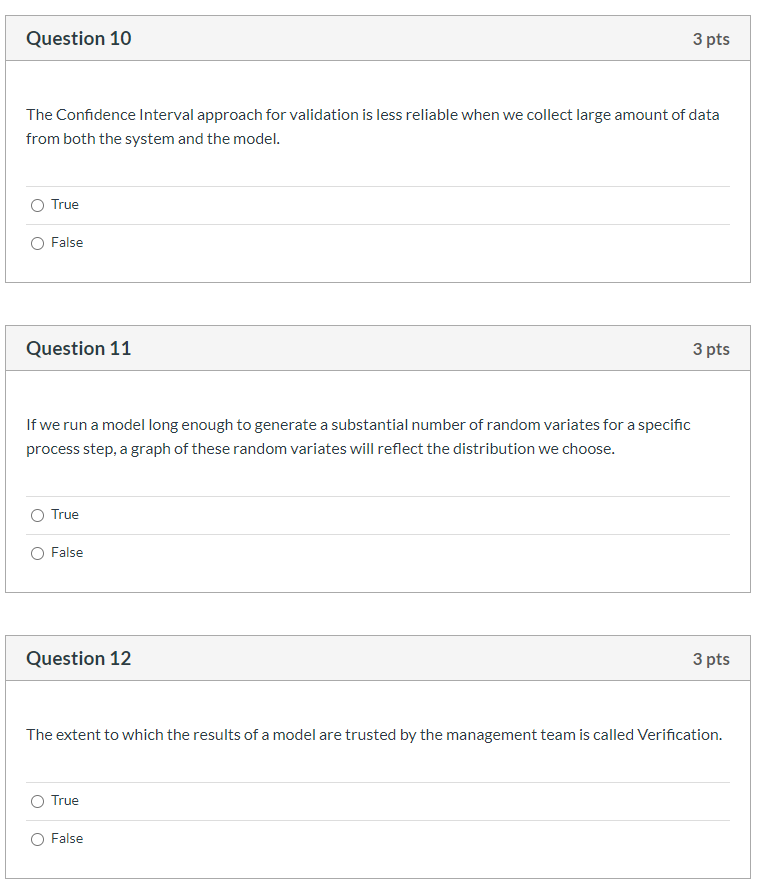Click the Question 12 header
The image size is (760, 886).
78,658
